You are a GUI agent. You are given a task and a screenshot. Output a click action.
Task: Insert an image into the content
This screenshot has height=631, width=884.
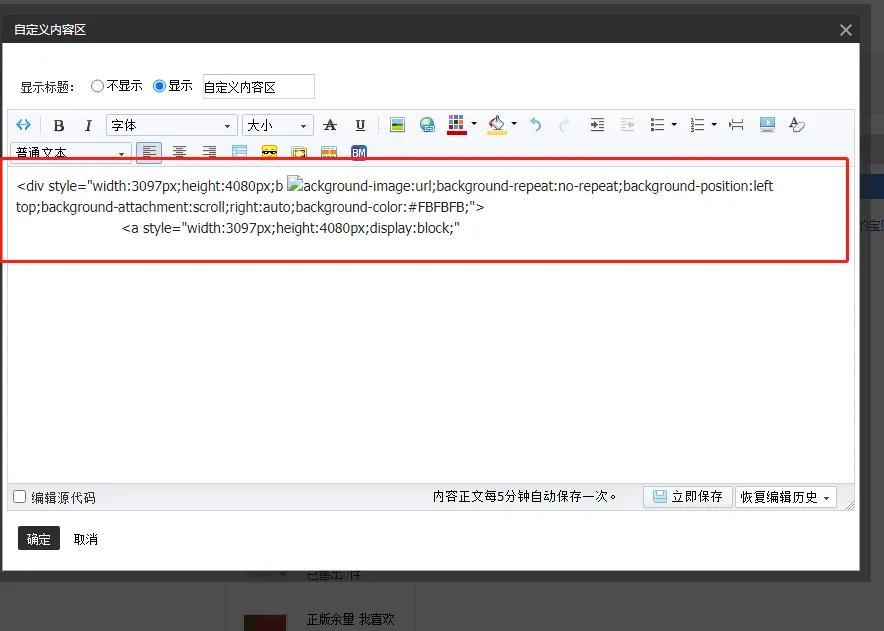click(x=397, y=124)
